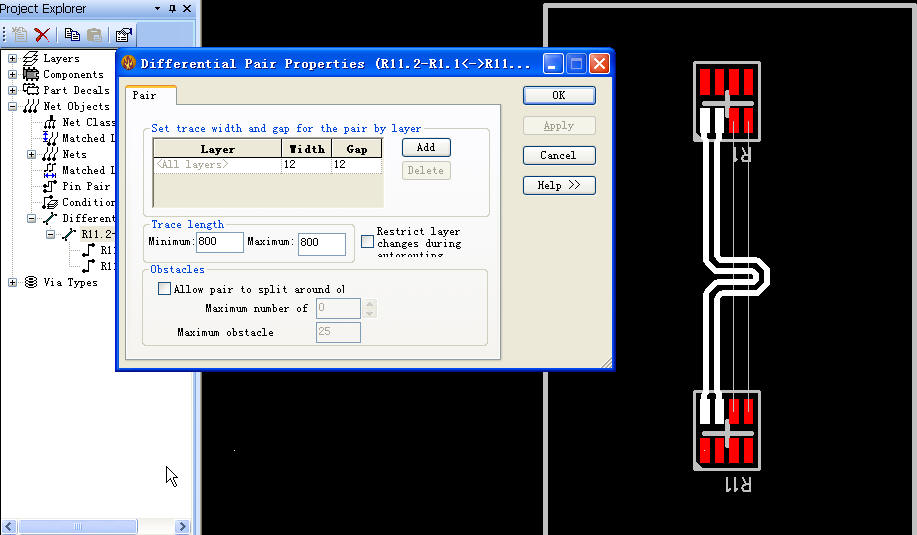Click the red X Delete icon in Project Explorer
This screenshot has height=535, width=917.
(x=42, y=34)
